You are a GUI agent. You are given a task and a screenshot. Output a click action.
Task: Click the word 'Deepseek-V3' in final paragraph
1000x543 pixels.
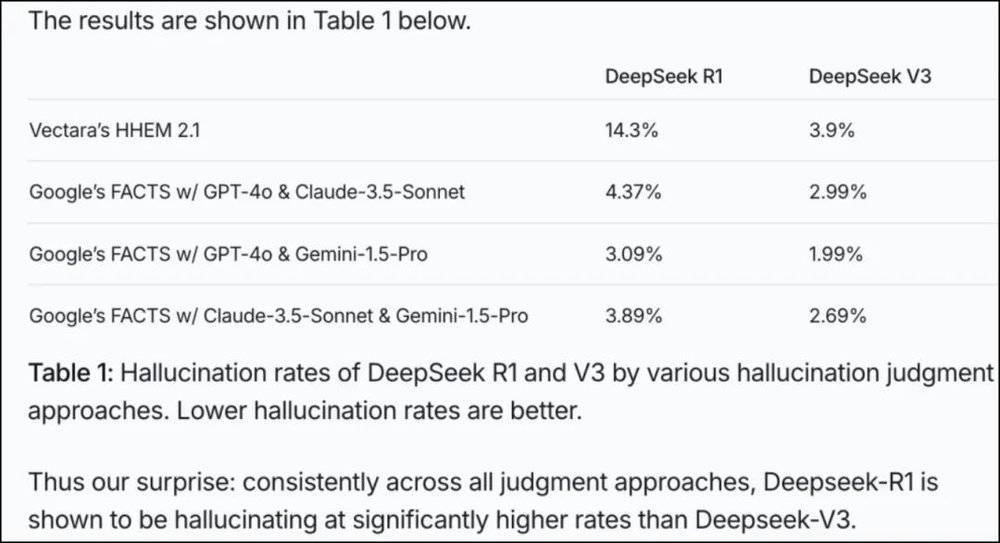pos(774,519)
